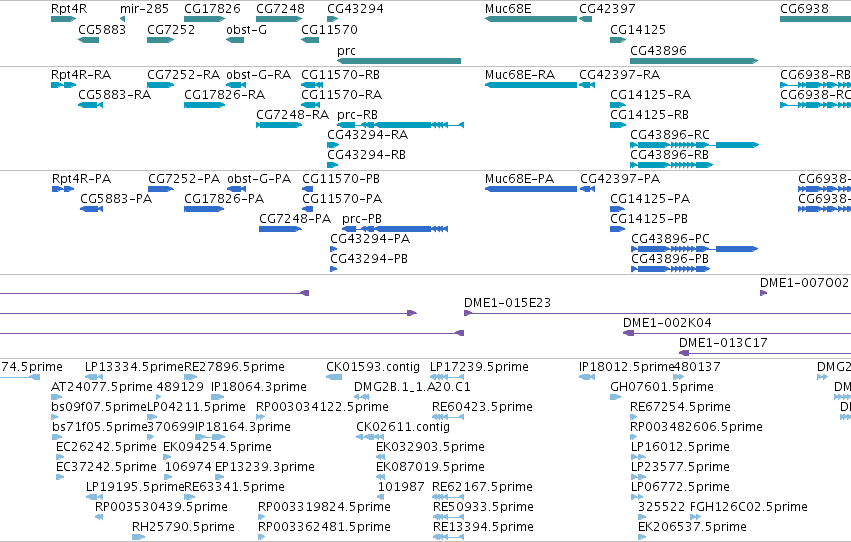Click transcript CG7252-RA label
Image resolution: width=851 pixels, height=542 pixels.
(183, 74)
